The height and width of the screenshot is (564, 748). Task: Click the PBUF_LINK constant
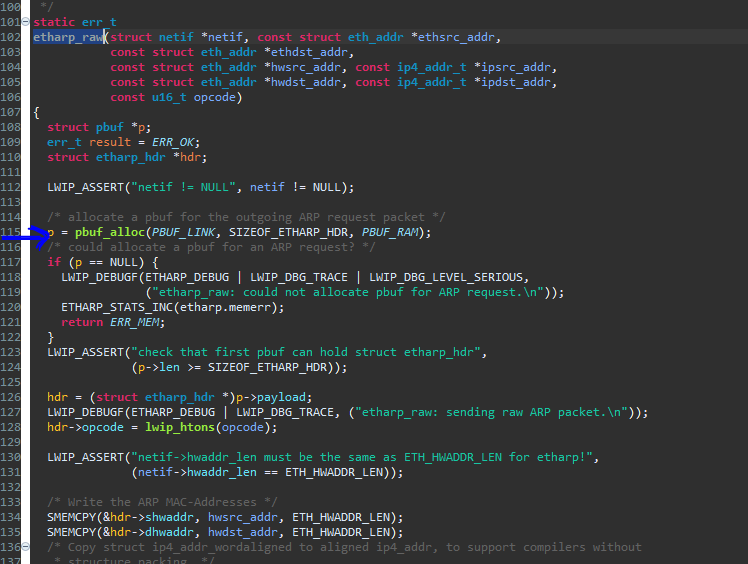(x=183, y=232)
